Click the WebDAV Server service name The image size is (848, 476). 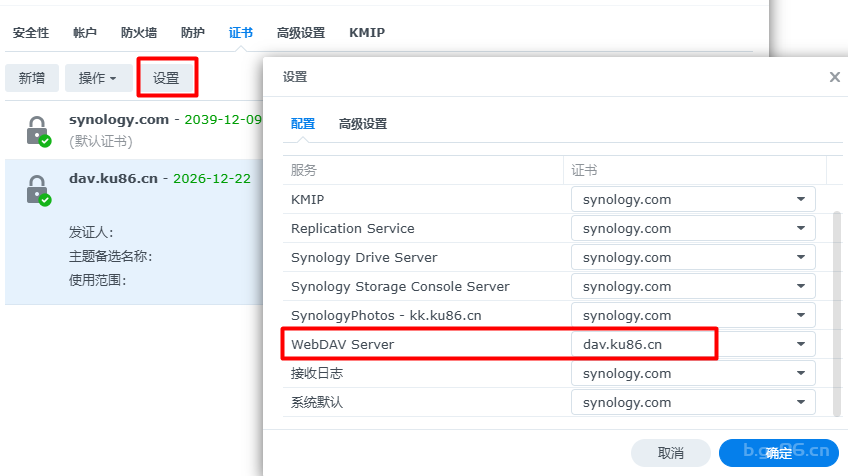[x=342, y=345]
